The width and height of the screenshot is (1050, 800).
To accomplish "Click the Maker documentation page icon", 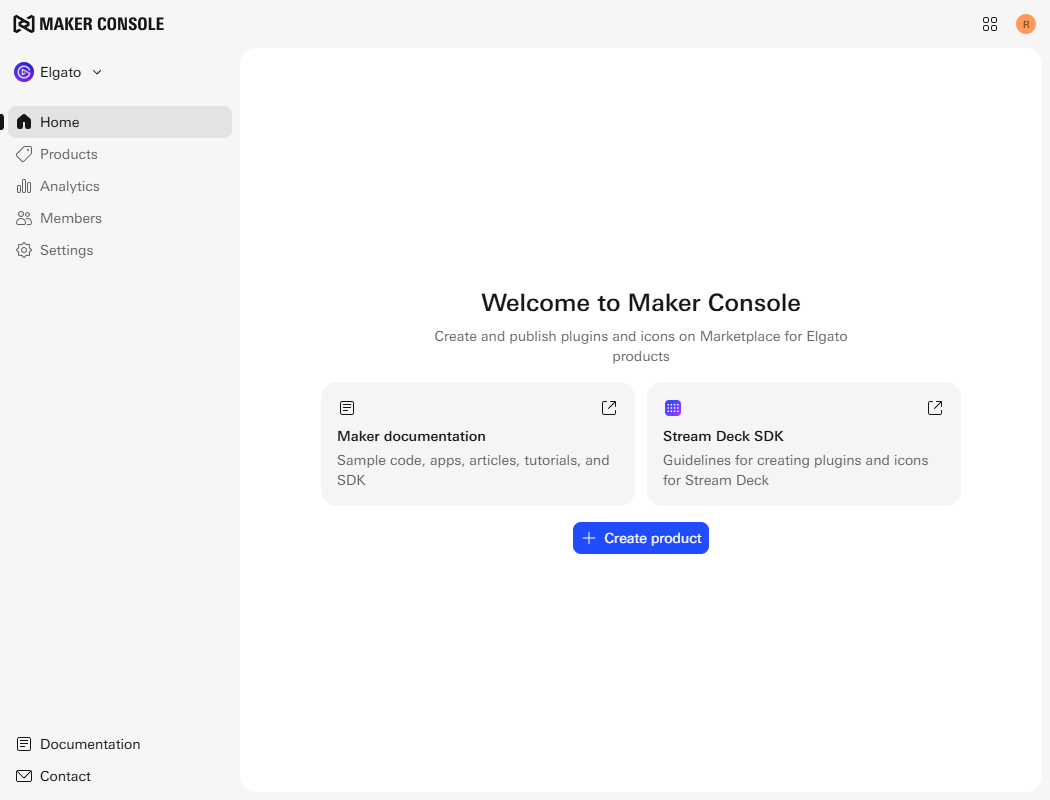I will pos(347,408).
